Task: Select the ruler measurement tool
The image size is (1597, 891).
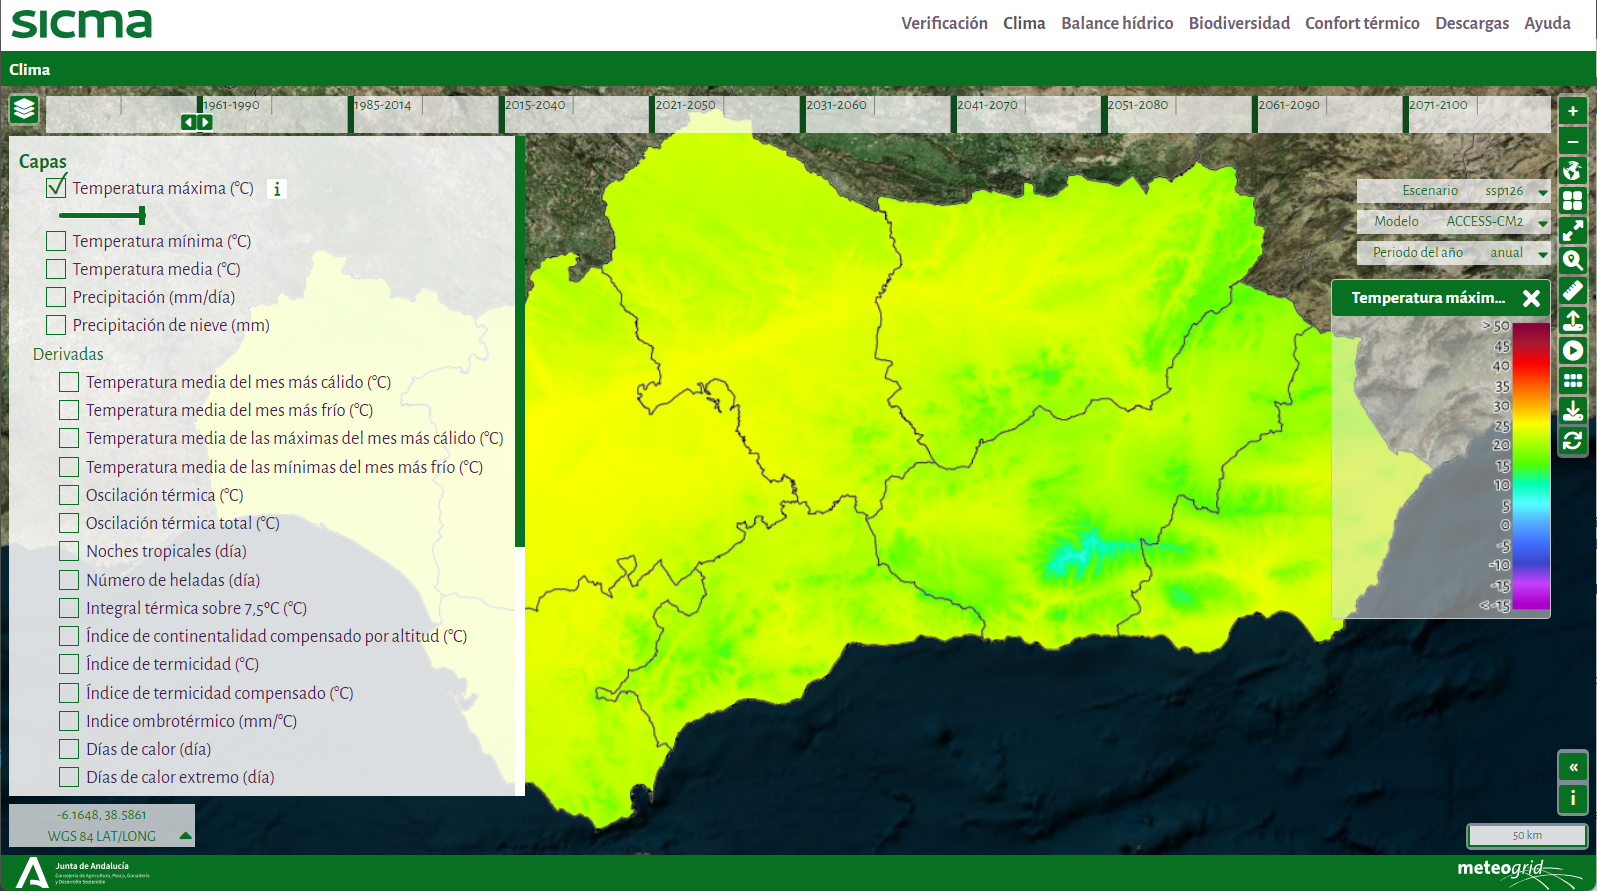Action: 1573,291
